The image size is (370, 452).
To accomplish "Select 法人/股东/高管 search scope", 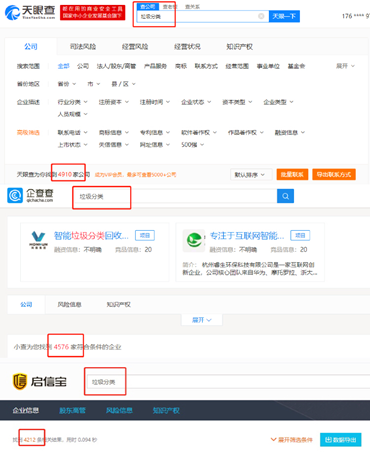I will (116, 66).
